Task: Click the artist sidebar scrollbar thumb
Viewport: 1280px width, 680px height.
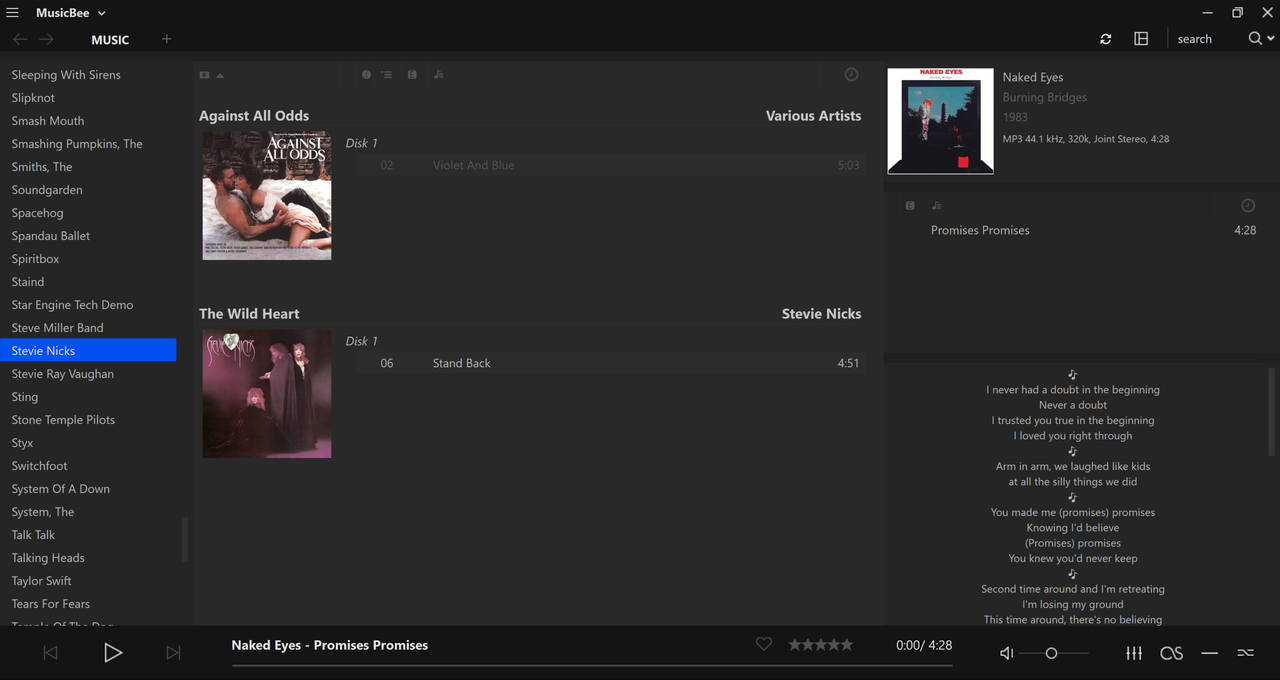Action: click(x=185, y=540)
